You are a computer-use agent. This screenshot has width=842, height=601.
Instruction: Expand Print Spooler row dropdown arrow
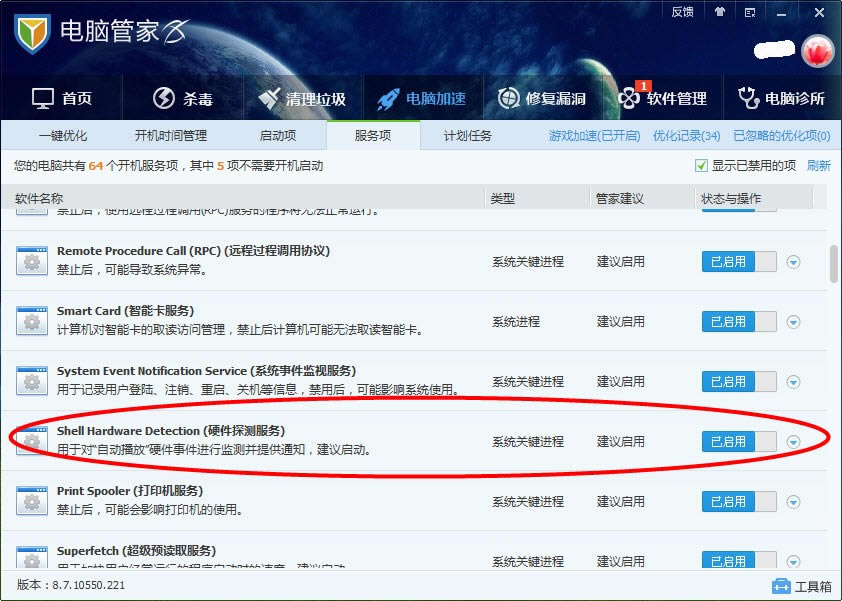pos(793,502)
